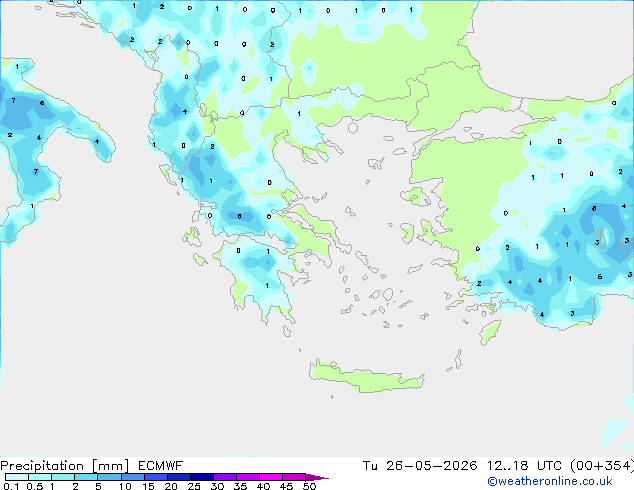Click the weatheronline.co.uk copyright link

coord(550,482)
